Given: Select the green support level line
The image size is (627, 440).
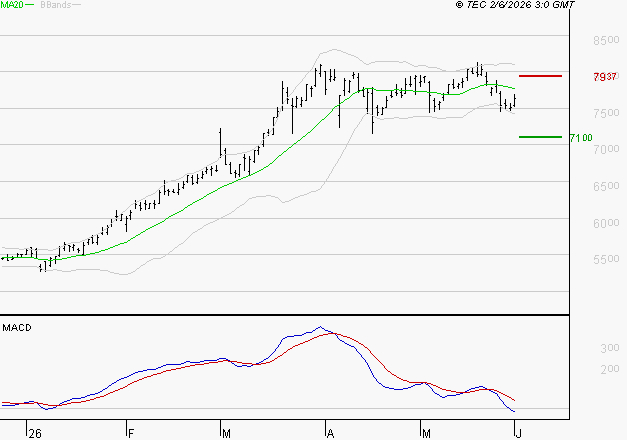Looking at the screenshot, I should tap(540, 137).
